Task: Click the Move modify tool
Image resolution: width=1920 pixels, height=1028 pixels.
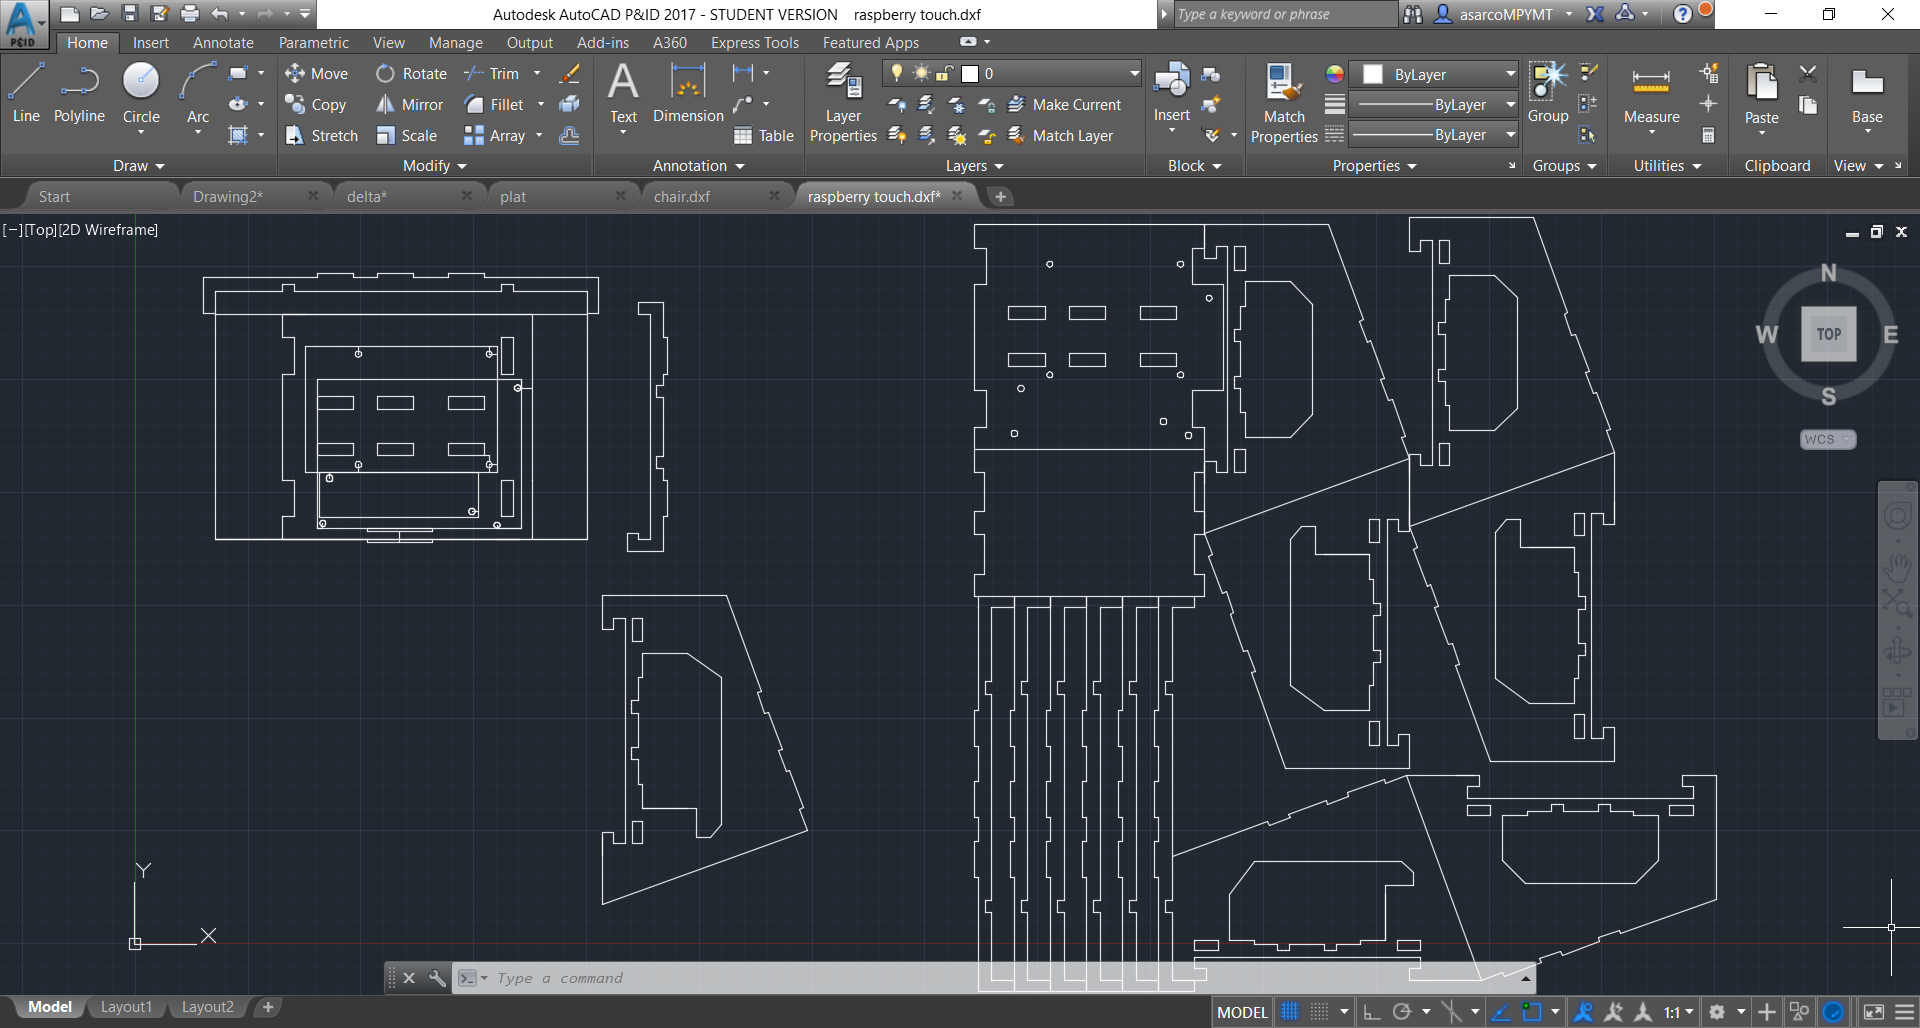Action: [316, 73]
